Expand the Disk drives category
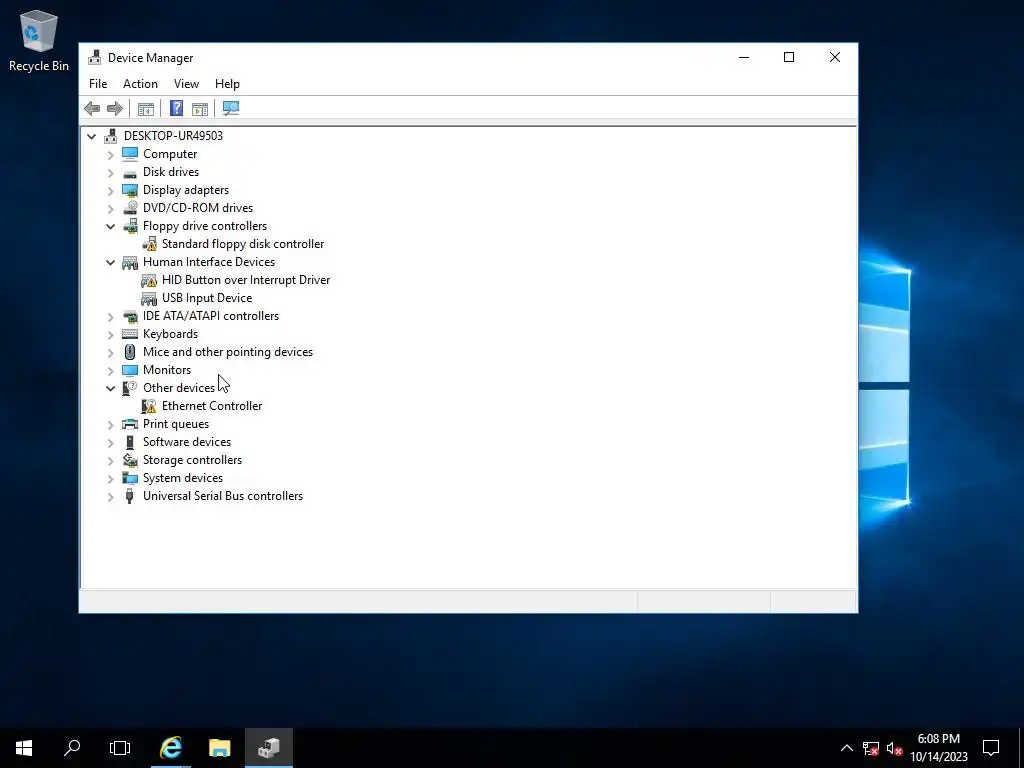1024x768 pixels. (110, 172)
